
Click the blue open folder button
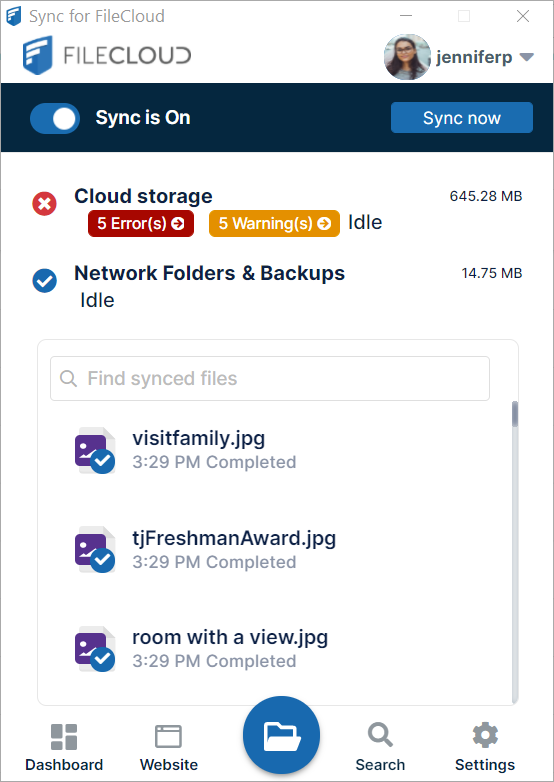[281, 735]
